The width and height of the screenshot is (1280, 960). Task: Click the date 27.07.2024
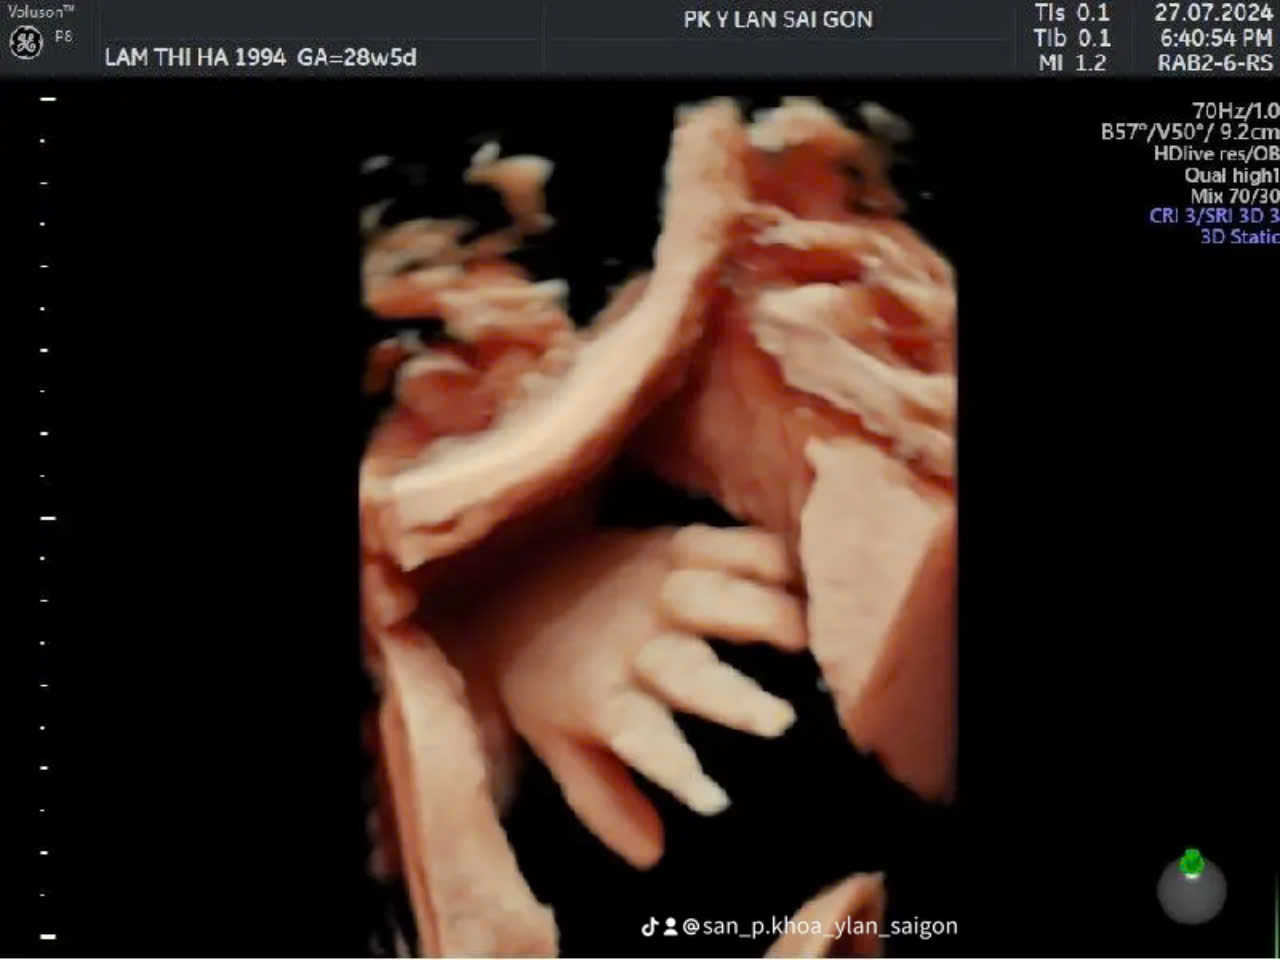pyautogui.click(x=1213, y=13)
